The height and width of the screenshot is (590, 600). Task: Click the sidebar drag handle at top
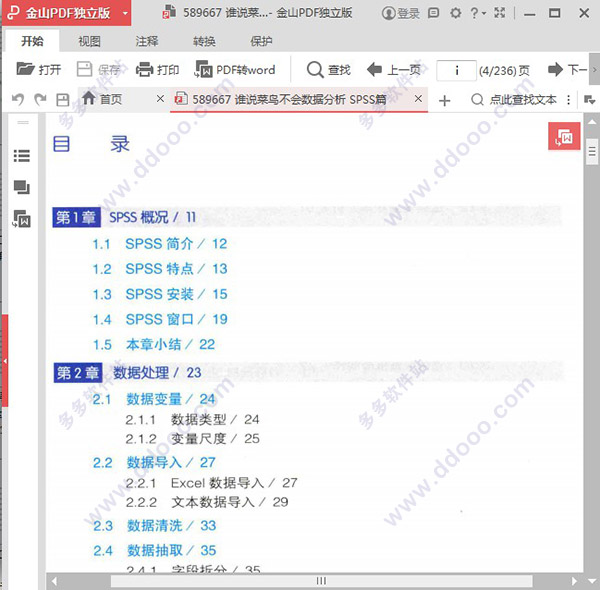point(23,122)
